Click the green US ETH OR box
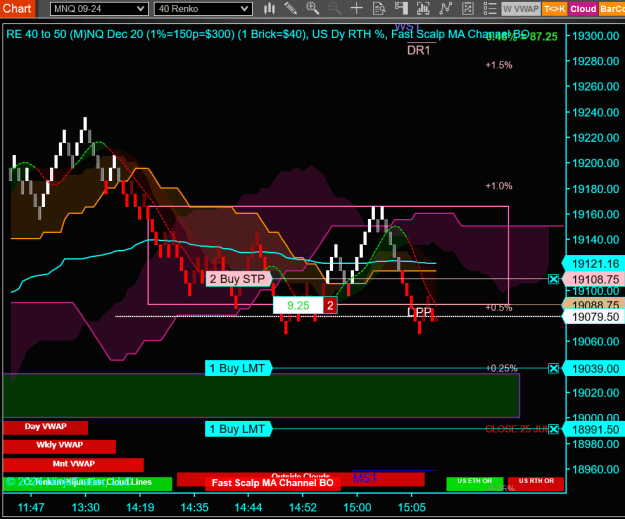625x519 pixels. (475, 484)
